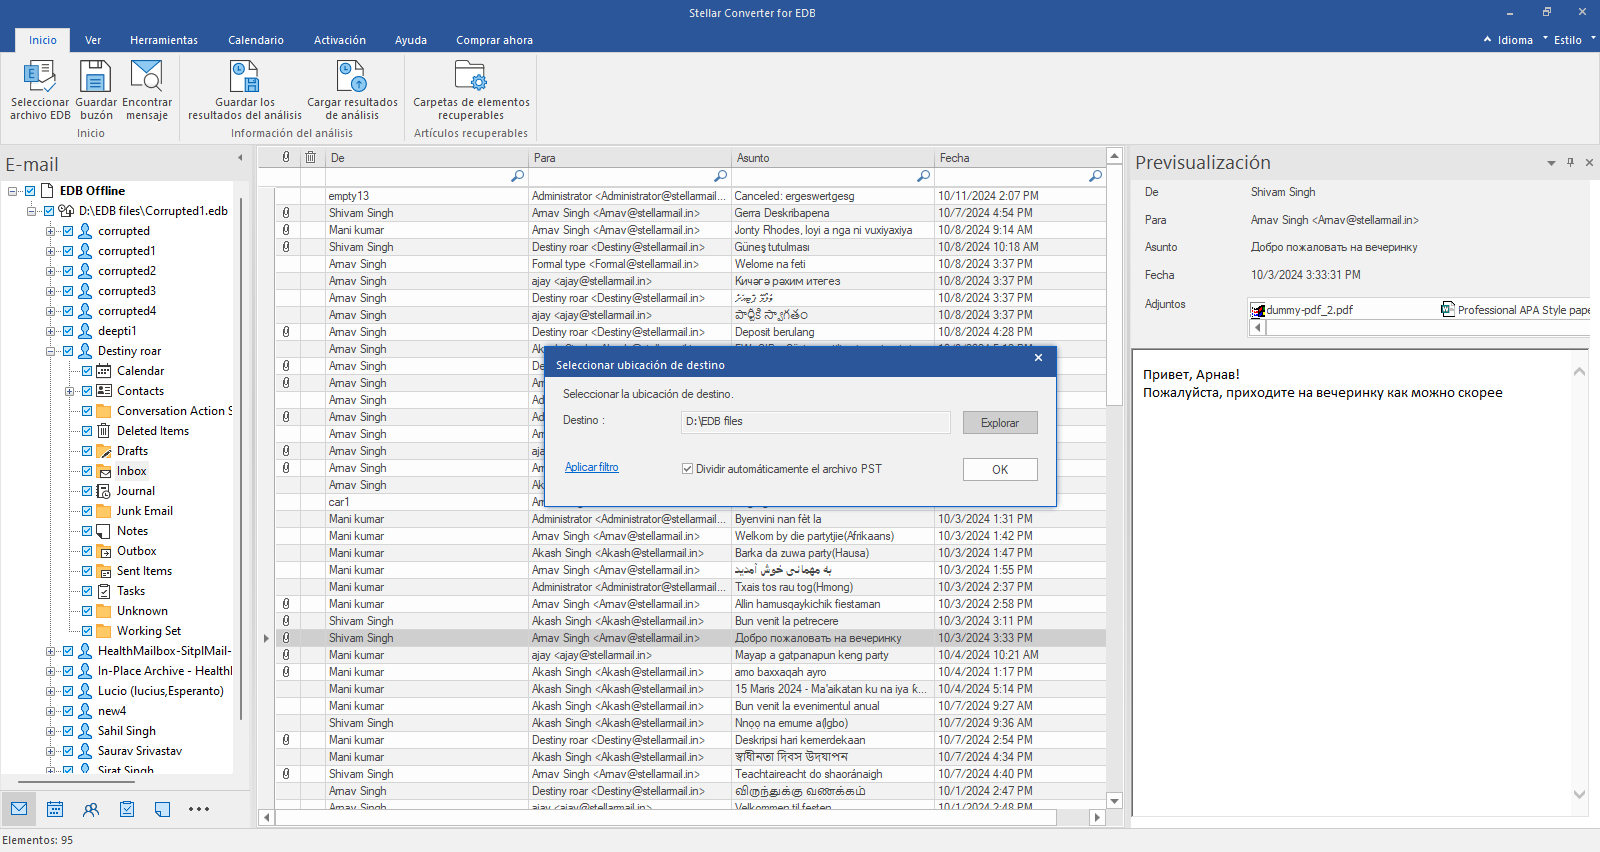This screenshot has width=1600, height=852.
Task: Click OK in destination dialog
Action: (x=1000, y=470)
